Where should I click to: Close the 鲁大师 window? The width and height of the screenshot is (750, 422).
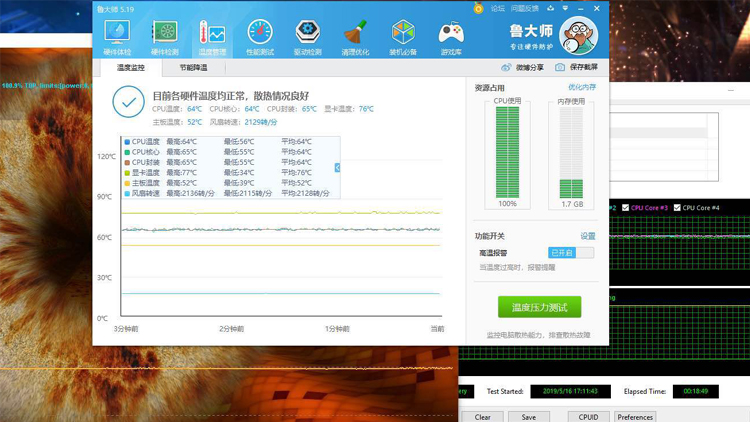click(x=596, y=8)
